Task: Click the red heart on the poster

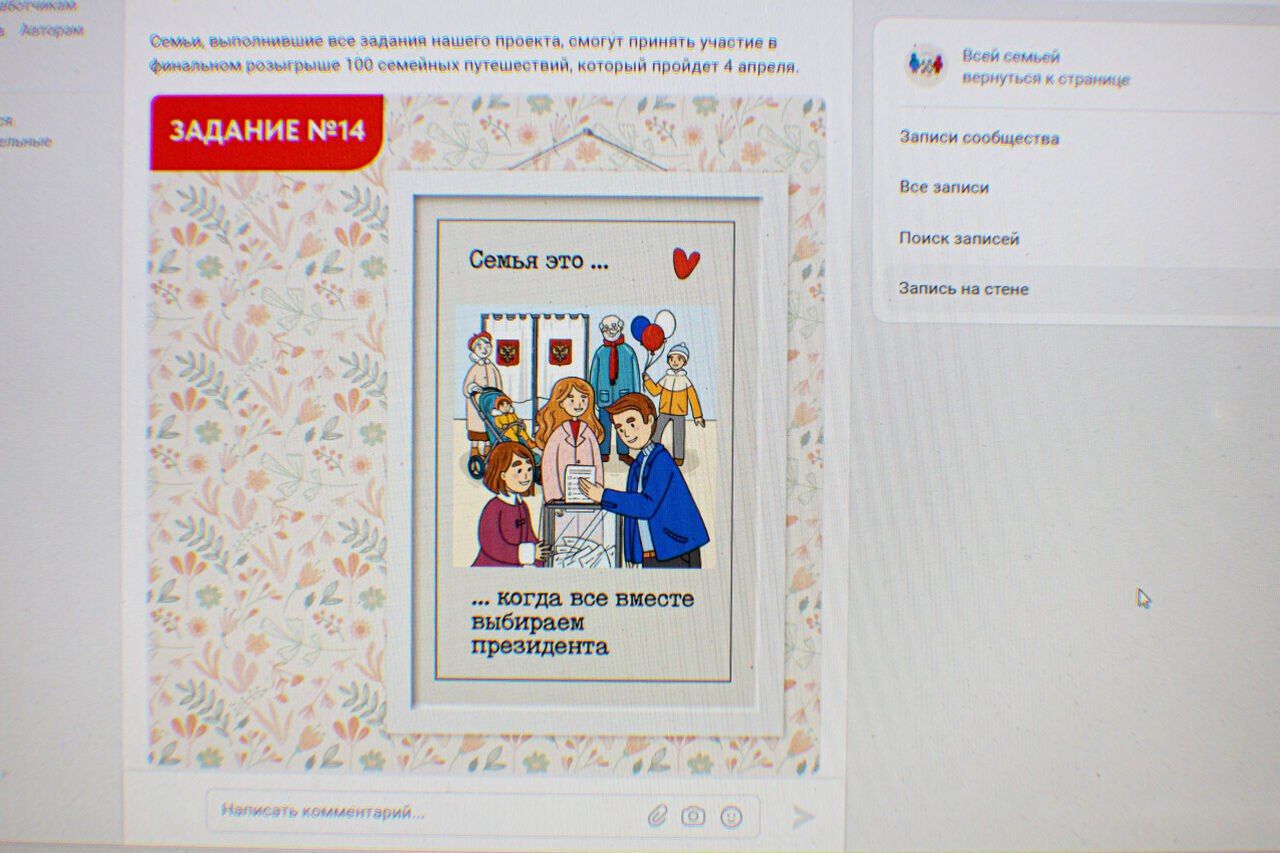Action: 685,262
